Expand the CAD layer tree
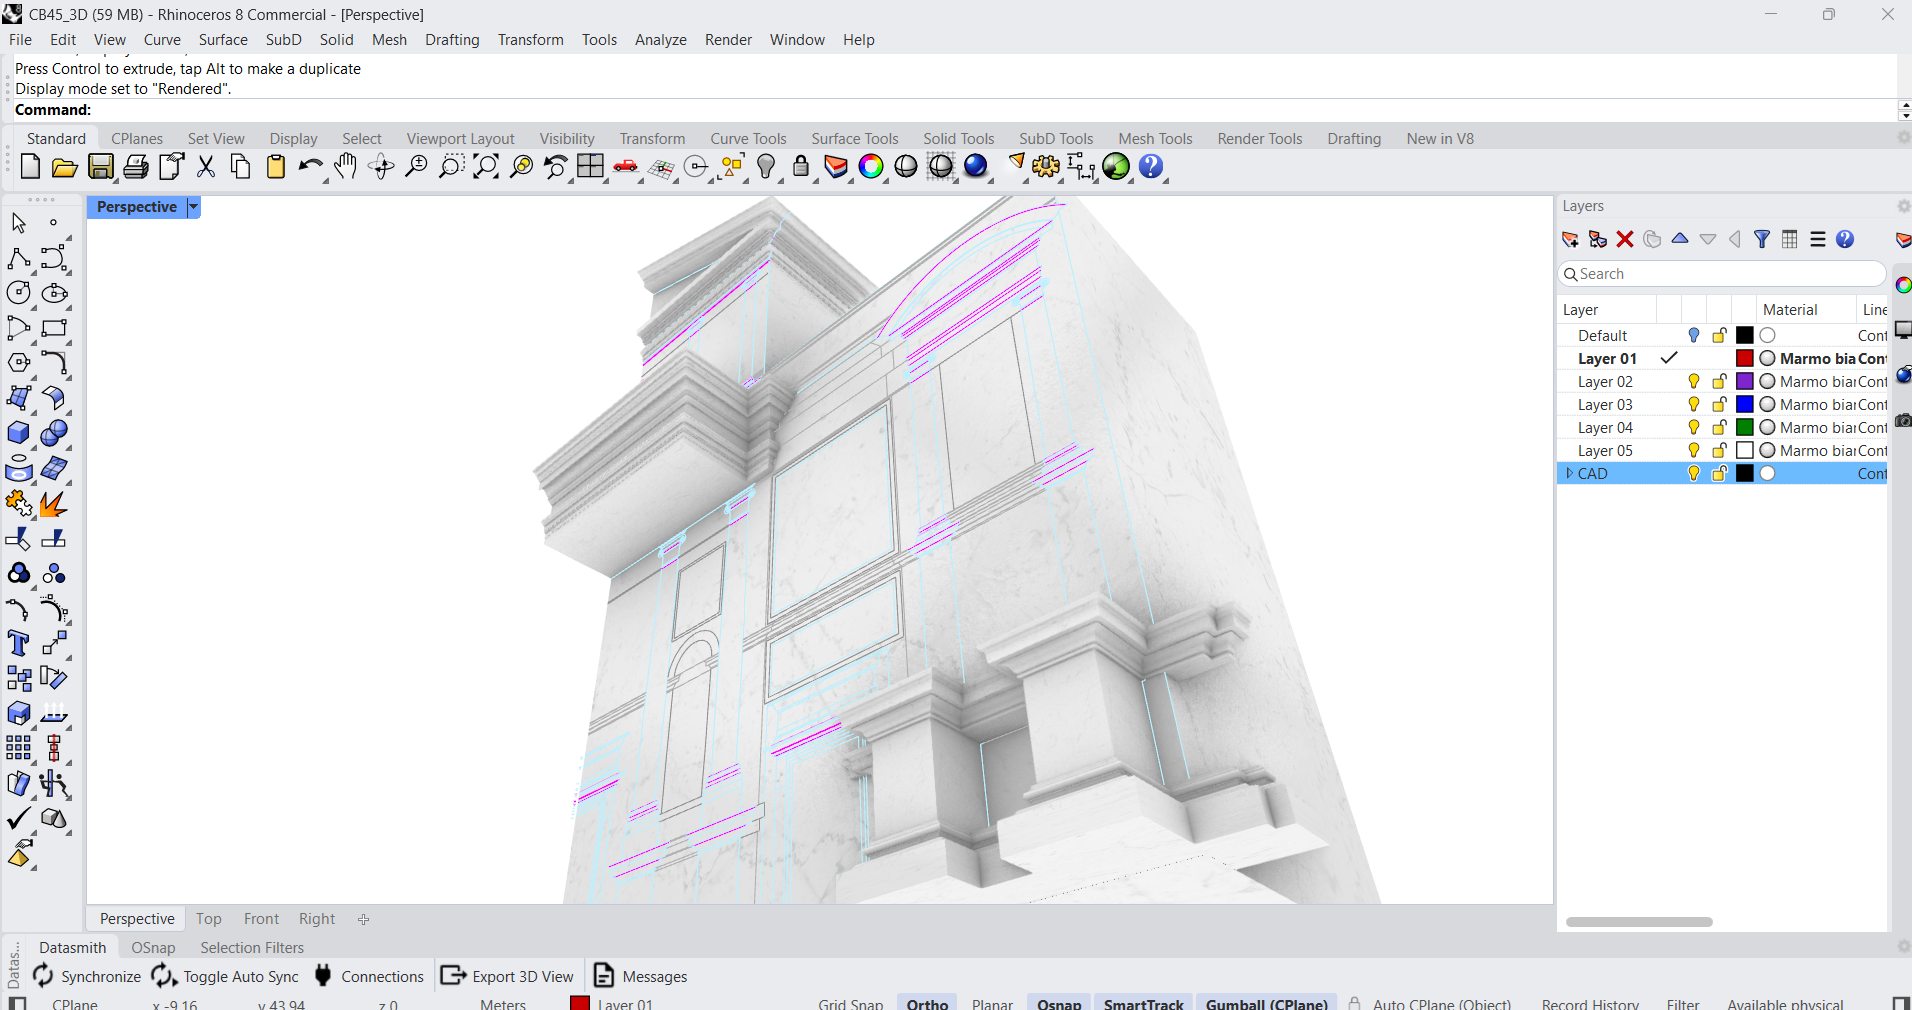Screen dimensions: 1912x1010 (x=1569, y=474)
